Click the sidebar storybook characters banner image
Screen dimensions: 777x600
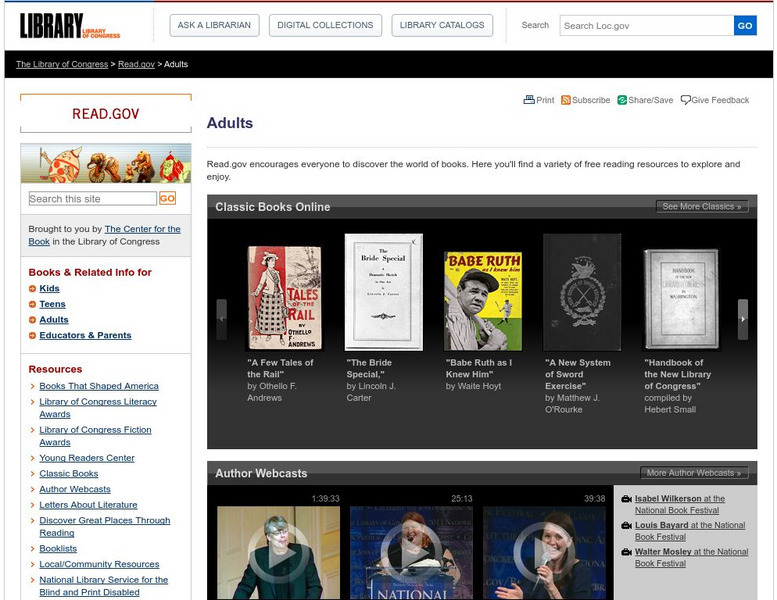[106, 164]
